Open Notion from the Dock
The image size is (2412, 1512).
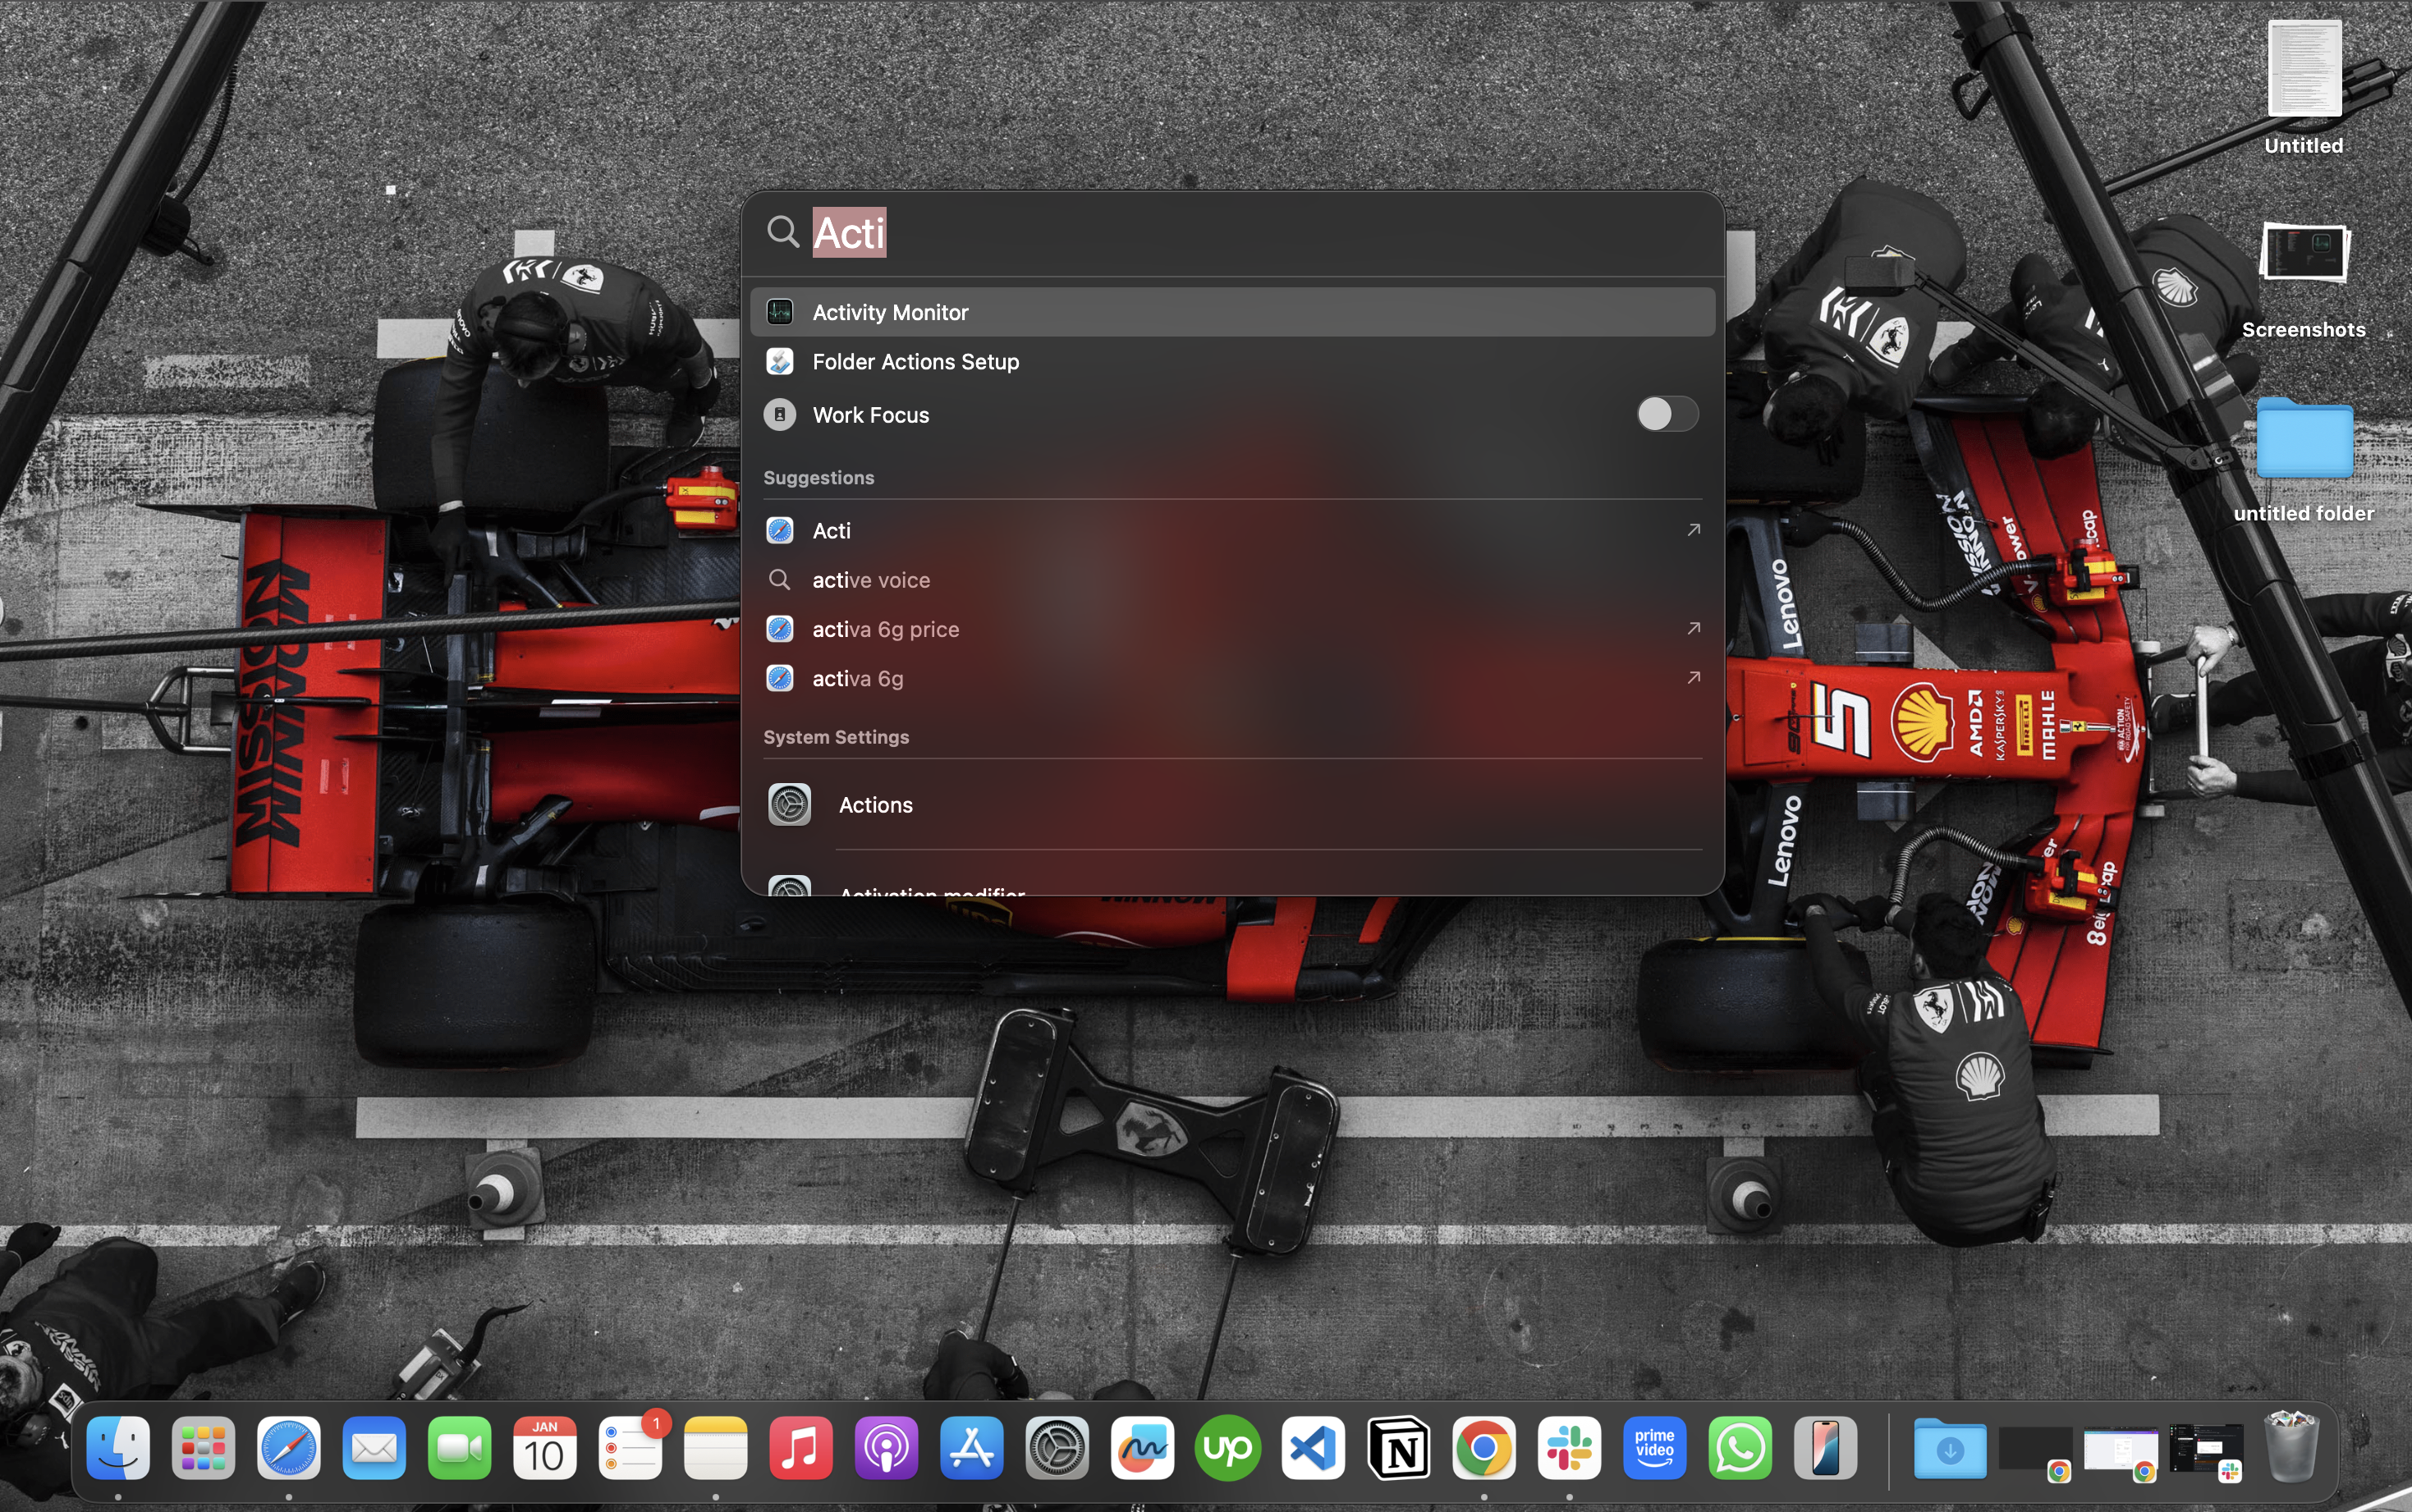coord(1399,1448)
